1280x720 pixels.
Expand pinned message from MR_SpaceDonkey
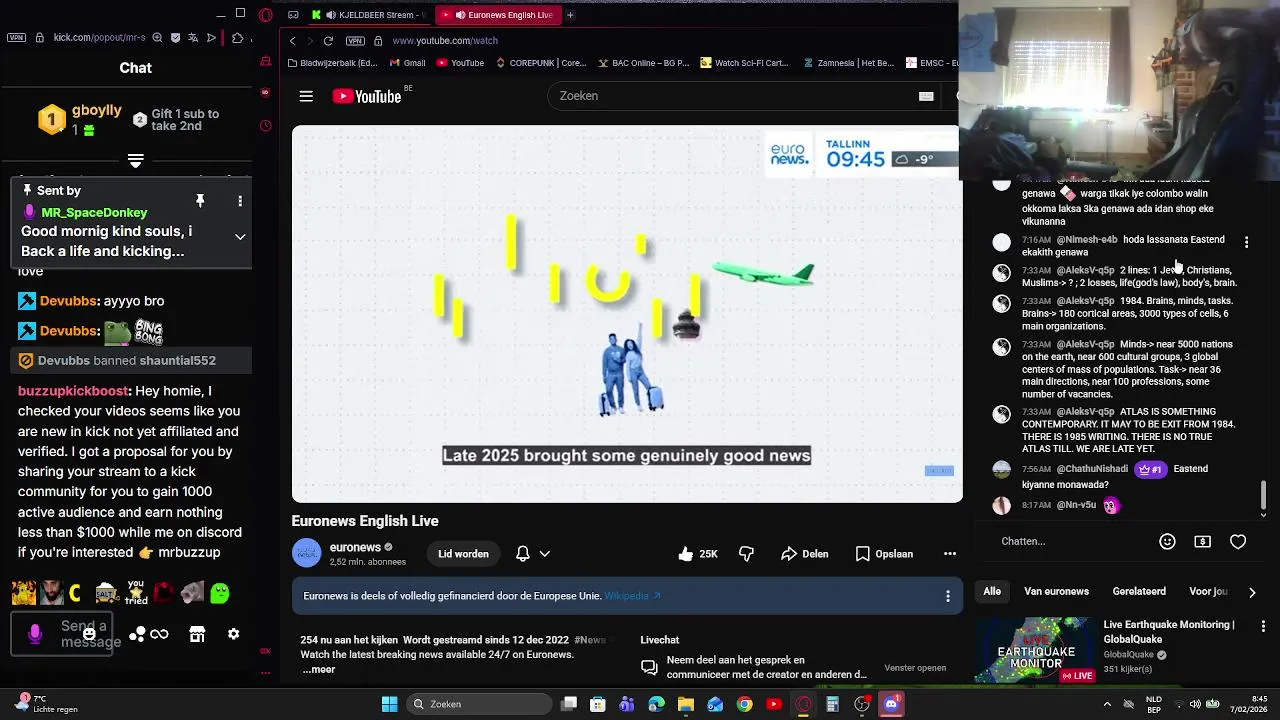tap(240, 237)
